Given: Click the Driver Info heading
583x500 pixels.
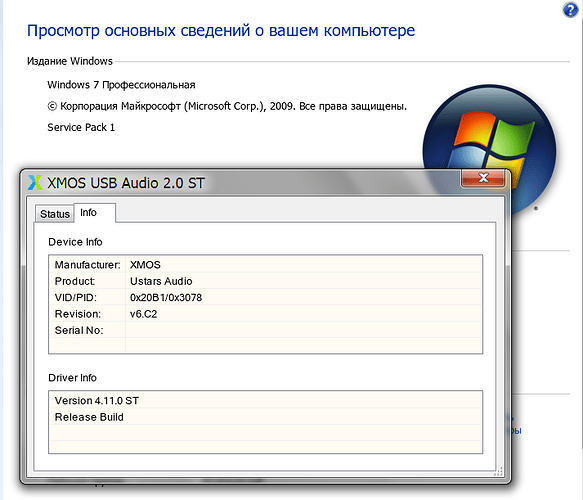Looking at the screenshot, I should tap(73, 378).
